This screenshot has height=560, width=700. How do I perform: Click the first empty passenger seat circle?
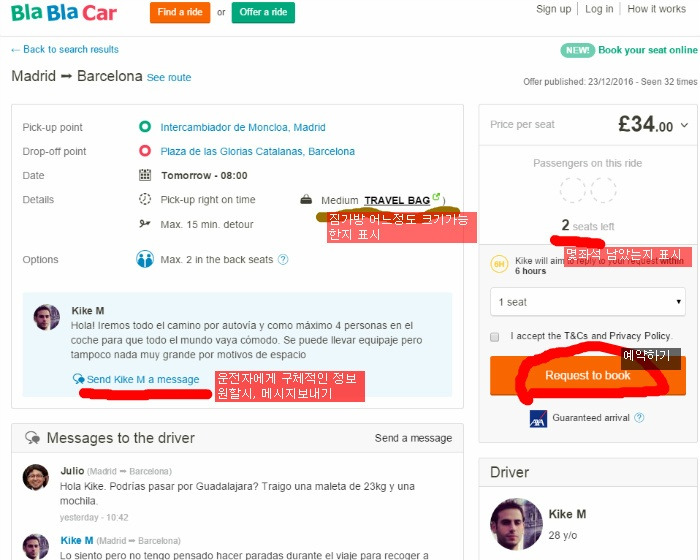coord(573,190)
